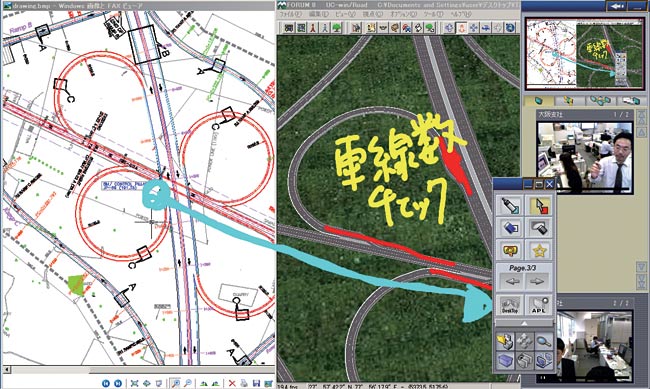650x389 pixels.
Task: Switch to the first tab with teal cube icon
Action: (538, 100)
